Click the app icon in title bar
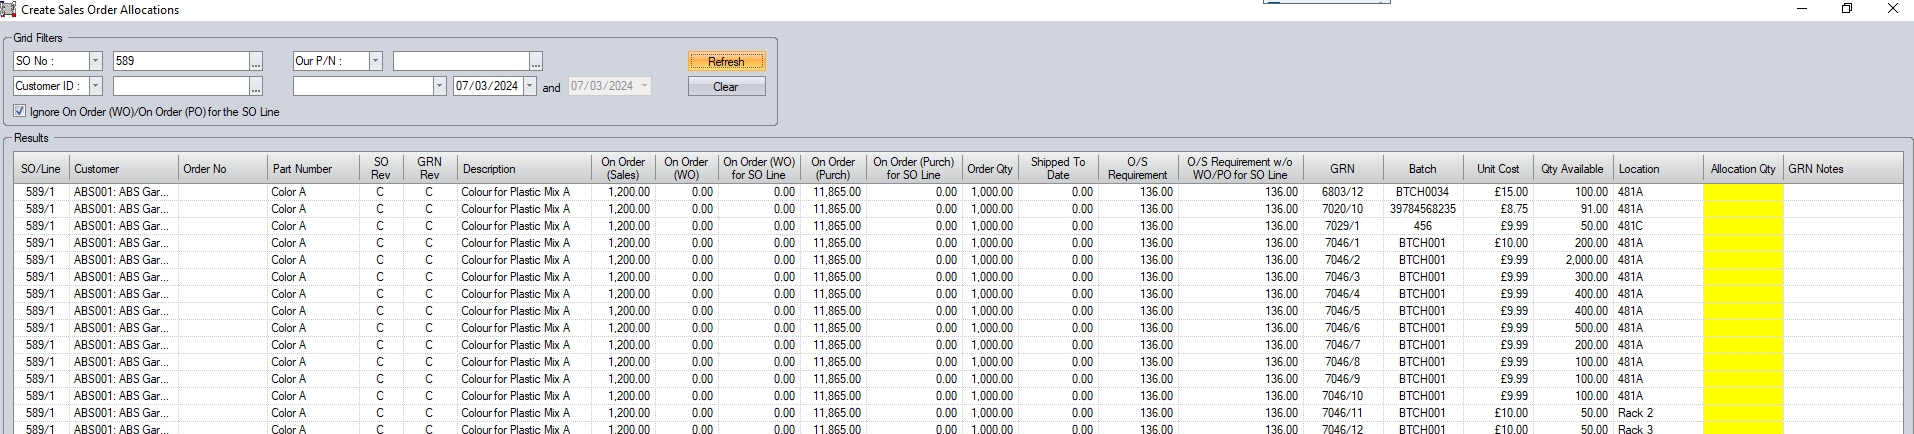The image size is (1914, 434). (9, 9)
